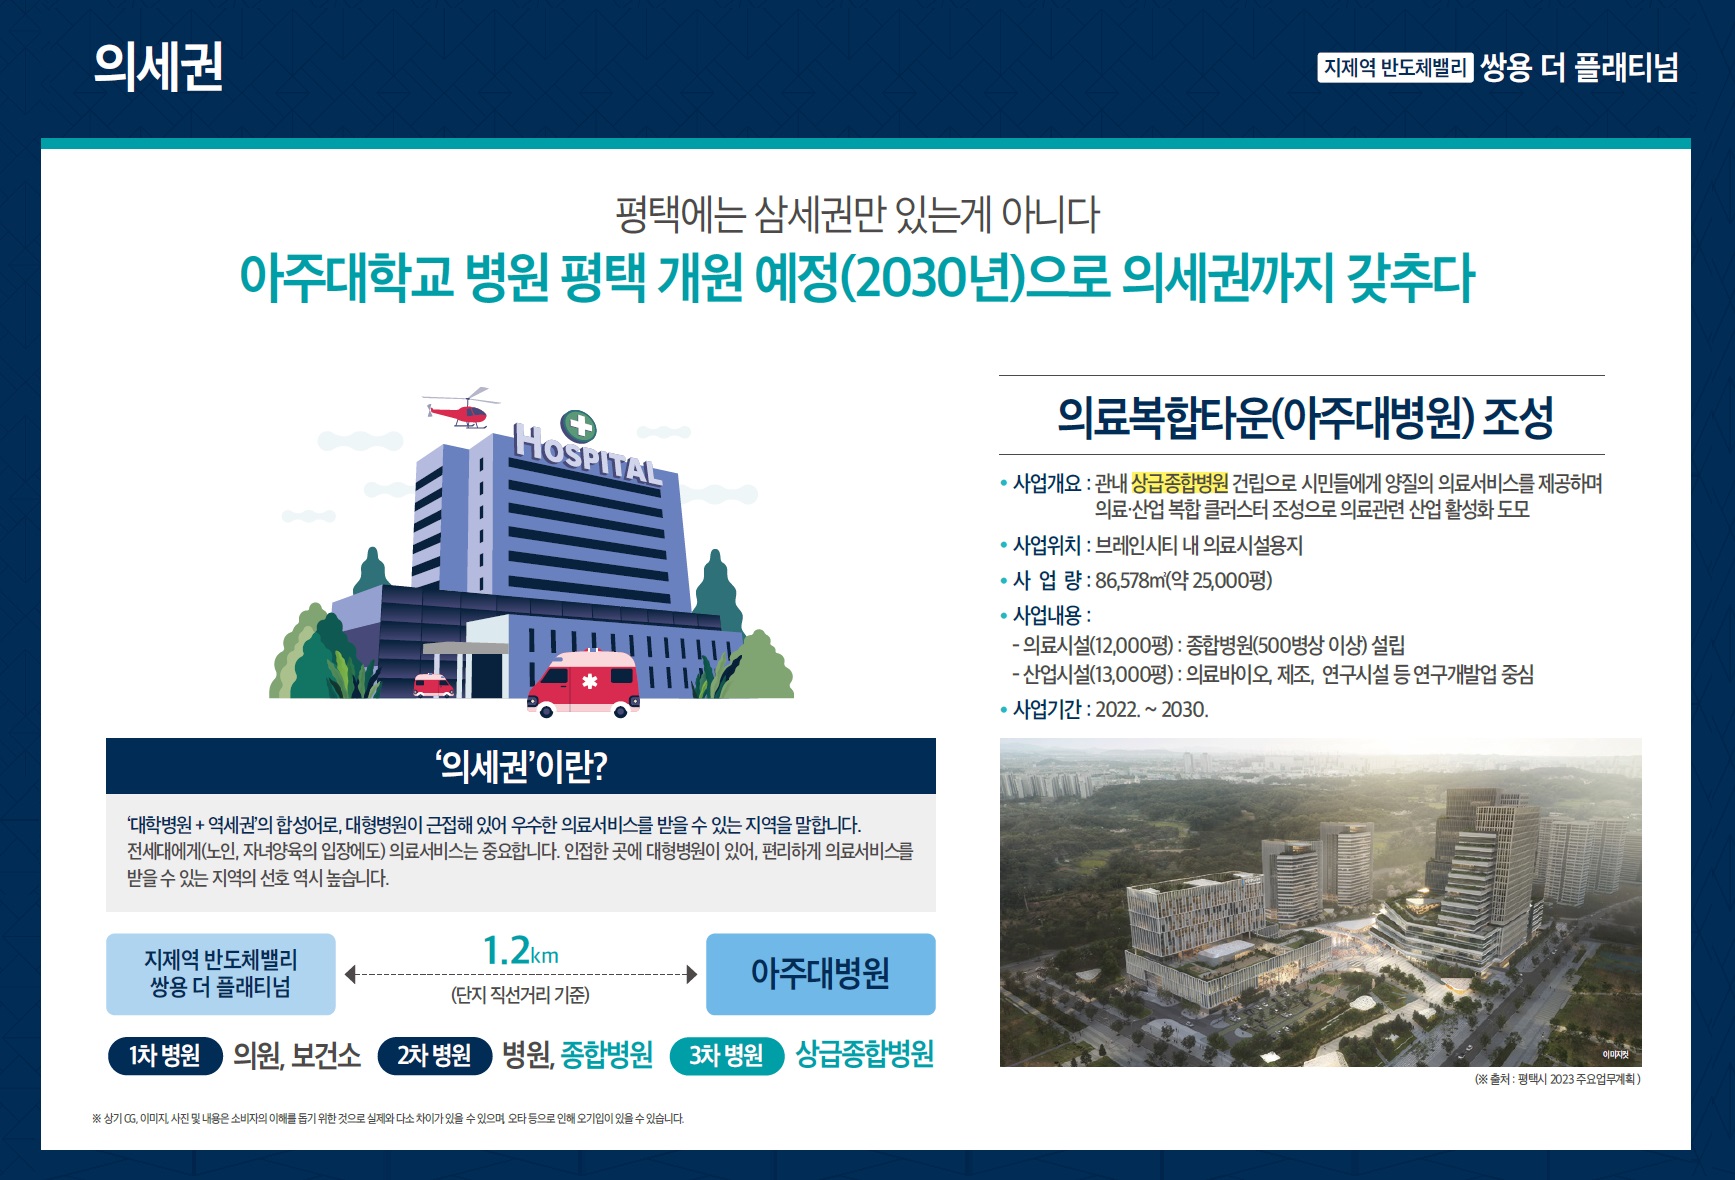Click the large red ambulance illustration

tap(584, 684)
